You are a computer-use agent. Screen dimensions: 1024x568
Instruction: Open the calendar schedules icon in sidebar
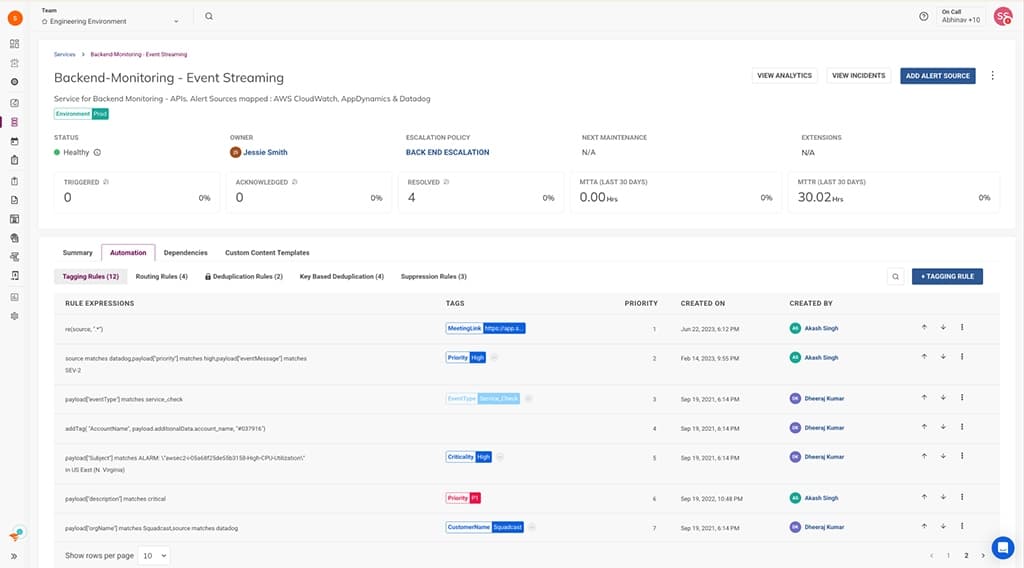(x=14, y=141)
